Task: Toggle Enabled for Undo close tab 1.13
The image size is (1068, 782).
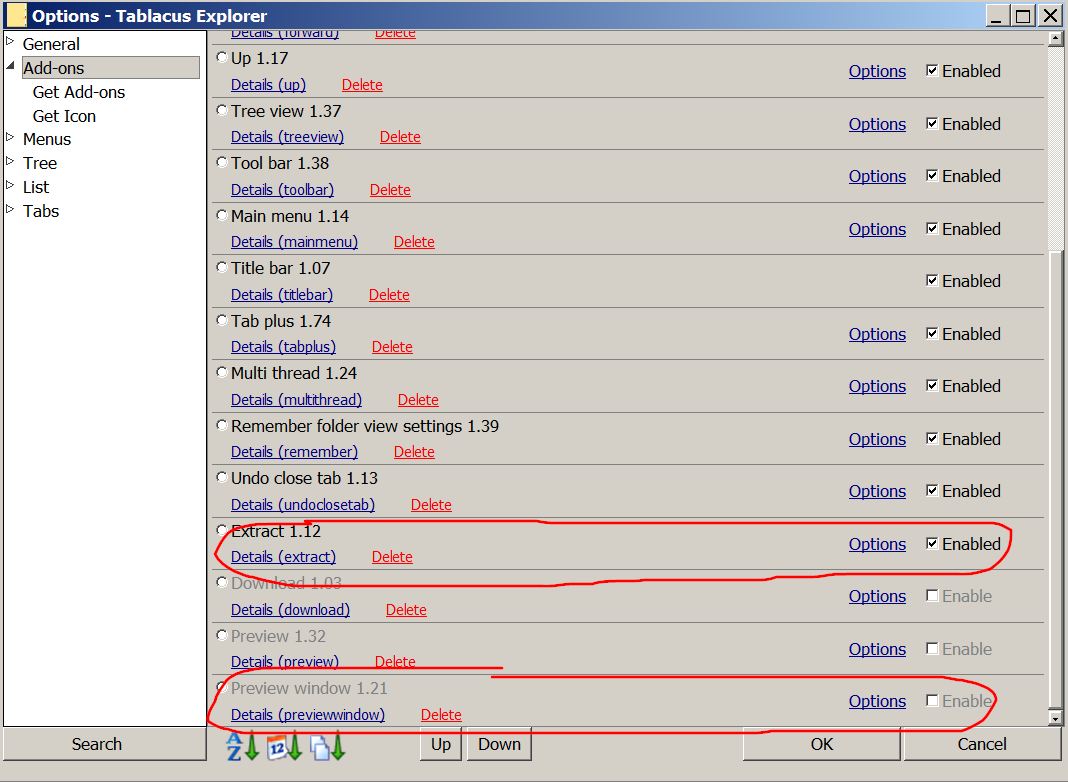Action: point(932,490)
